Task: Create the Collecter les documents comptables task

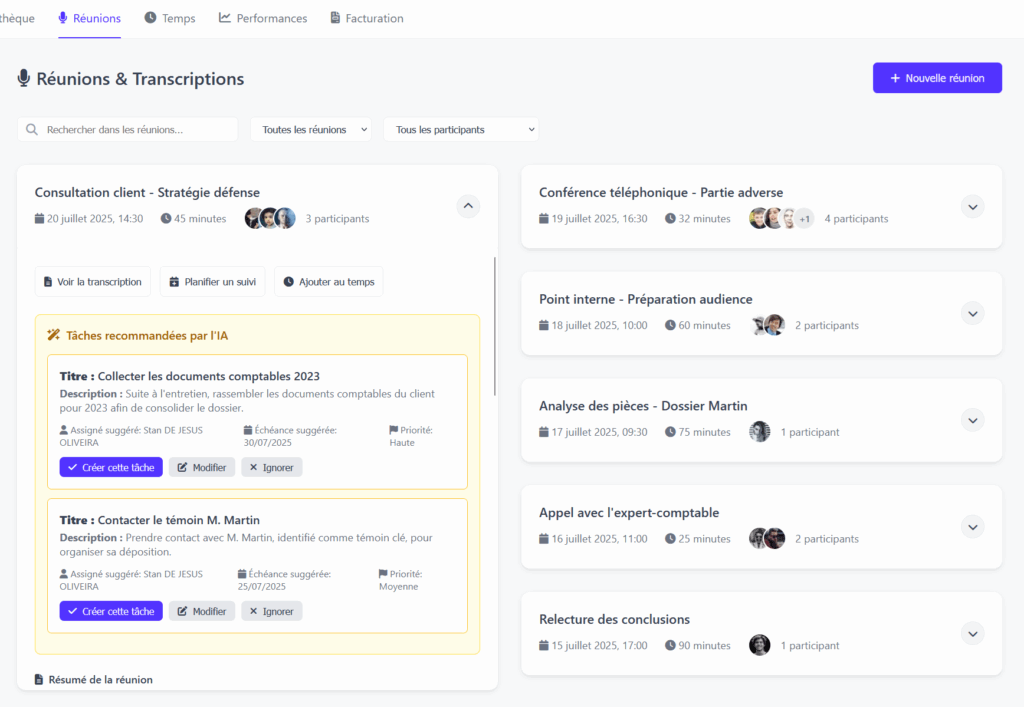Action: pyautogui.click(x=111, y=467)
